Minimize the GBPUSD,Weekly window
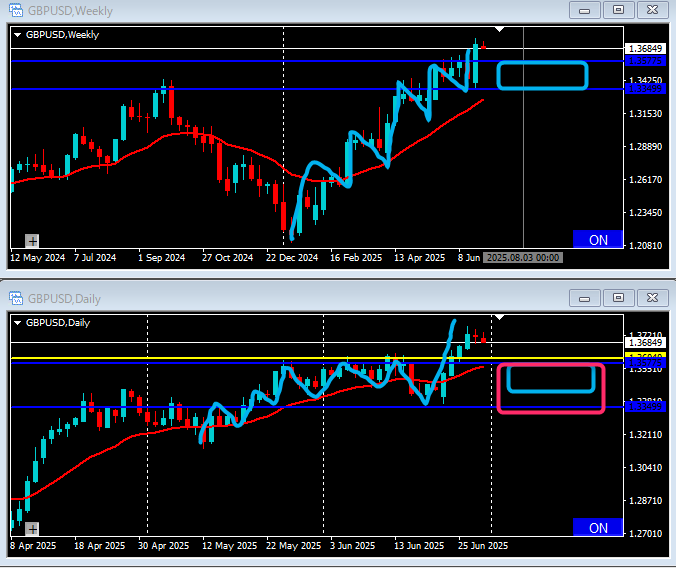 pyautogui.click(x=585, y=10)
